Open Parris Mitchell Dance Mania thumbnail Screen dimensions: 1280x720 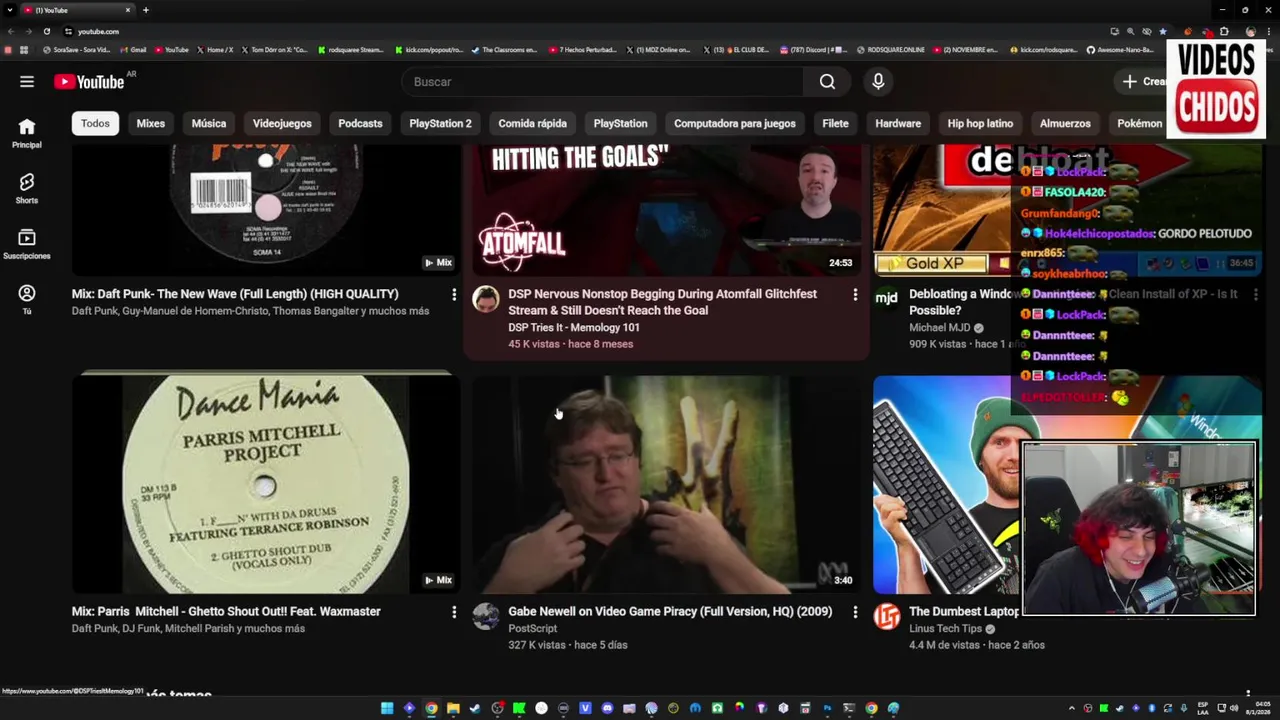click(x=266, y=484)
